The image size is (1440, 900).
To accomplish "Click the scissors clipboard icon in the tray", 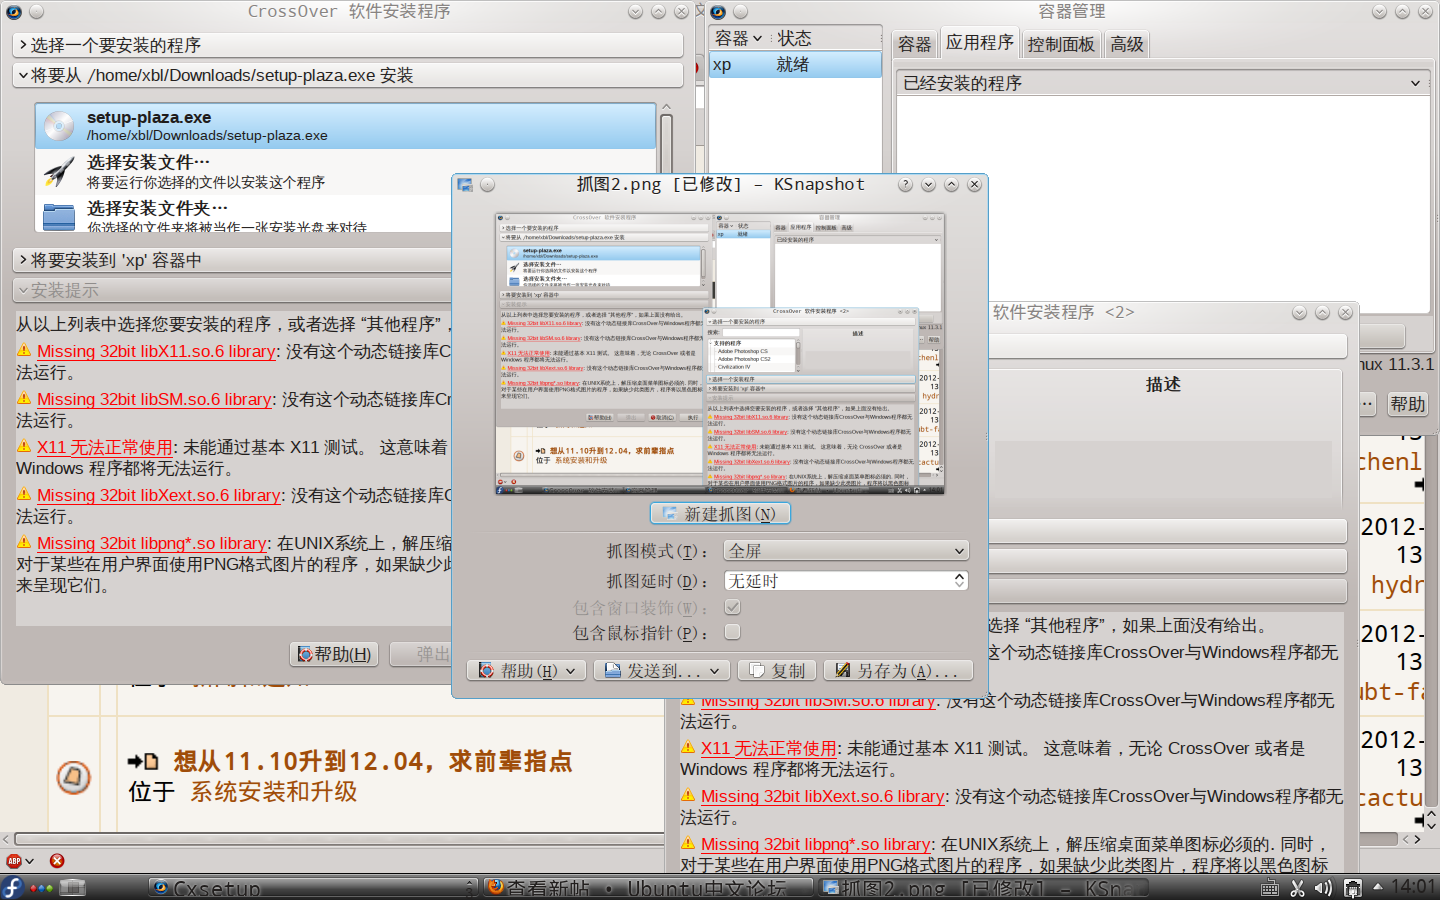I will [1297, 888].
